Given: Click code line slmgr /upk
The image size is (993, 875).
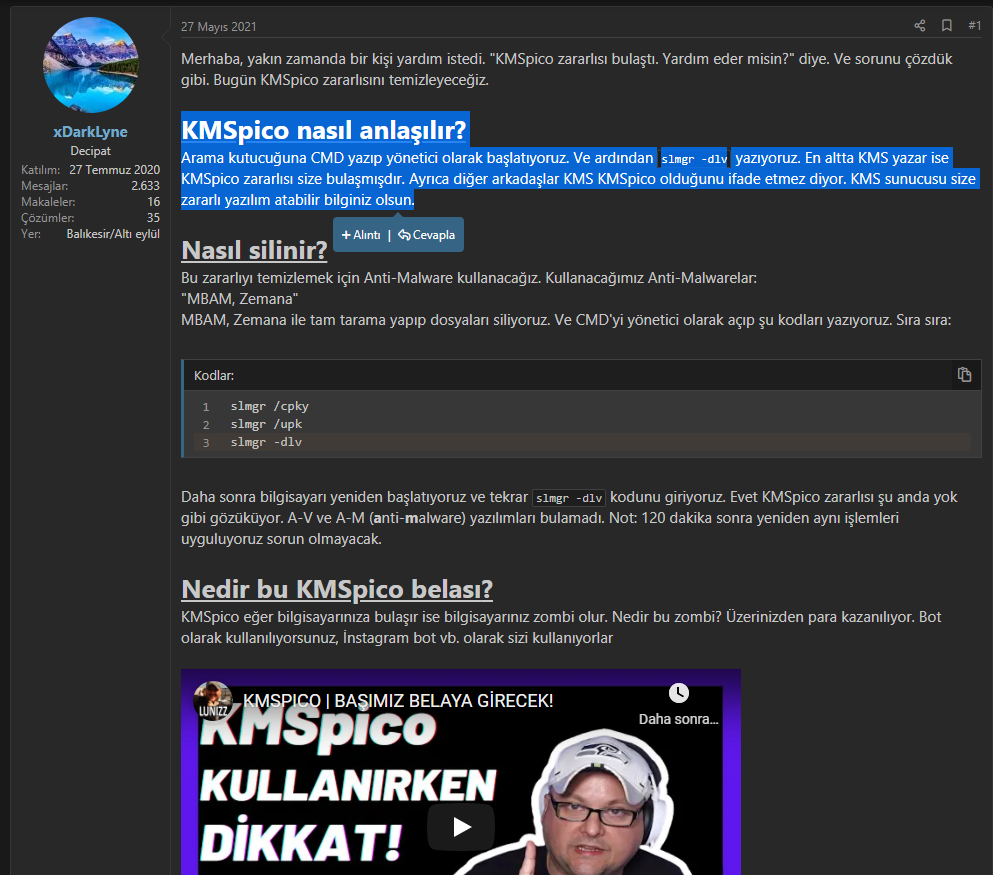Looking at the screenshot, I should (266, 424).
